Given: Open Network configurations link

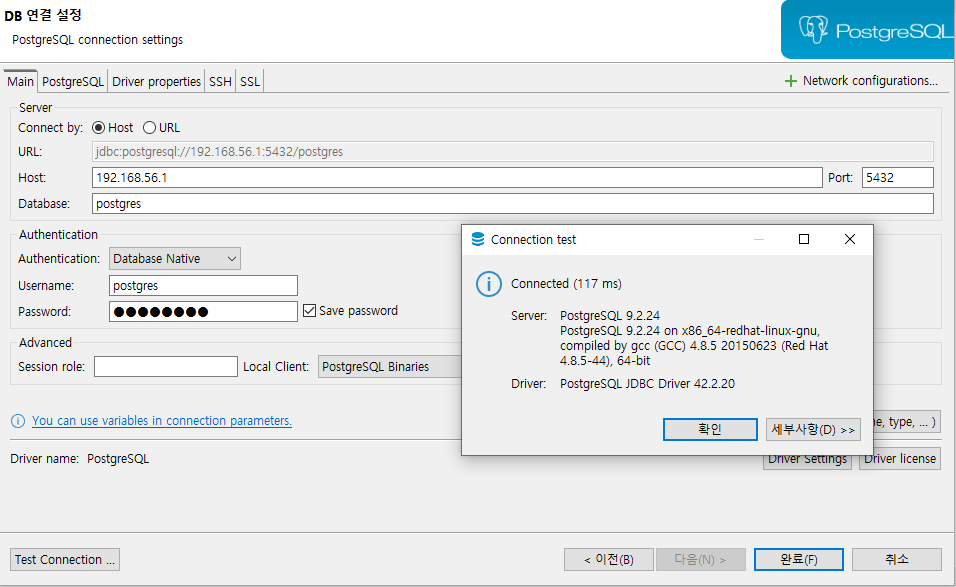Looking at the screenshot, I should pyautogui.click(x=870, y=80).
